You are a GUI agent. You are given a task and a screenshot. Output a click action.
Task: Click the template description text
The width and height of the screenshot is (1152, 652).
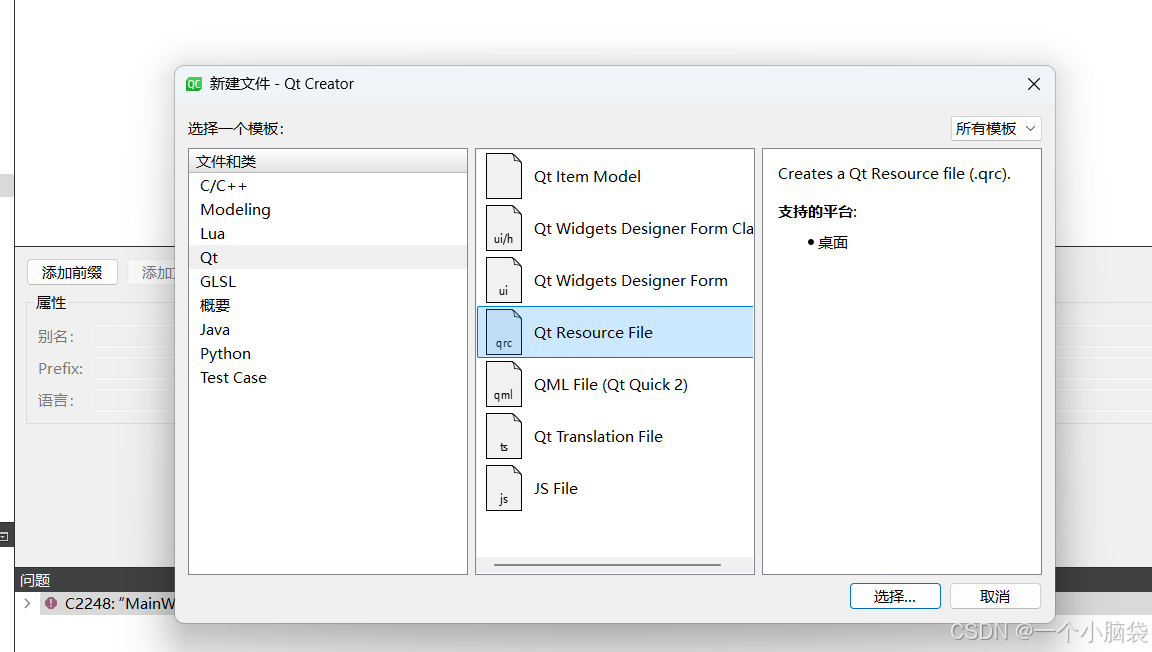pyautogui.click(x=894, y=173)
